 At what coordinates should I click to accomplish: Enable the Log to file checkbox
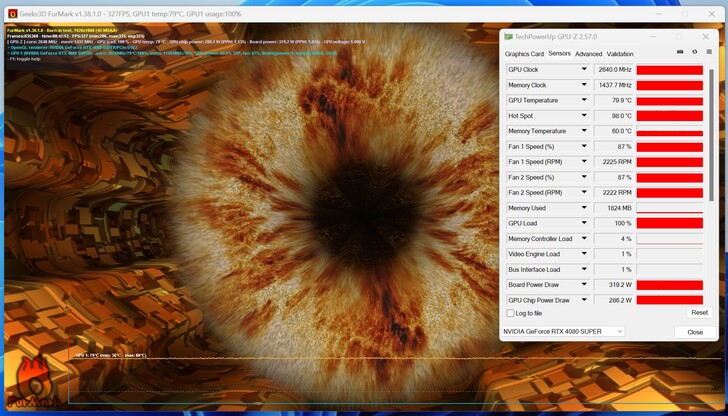510,313
